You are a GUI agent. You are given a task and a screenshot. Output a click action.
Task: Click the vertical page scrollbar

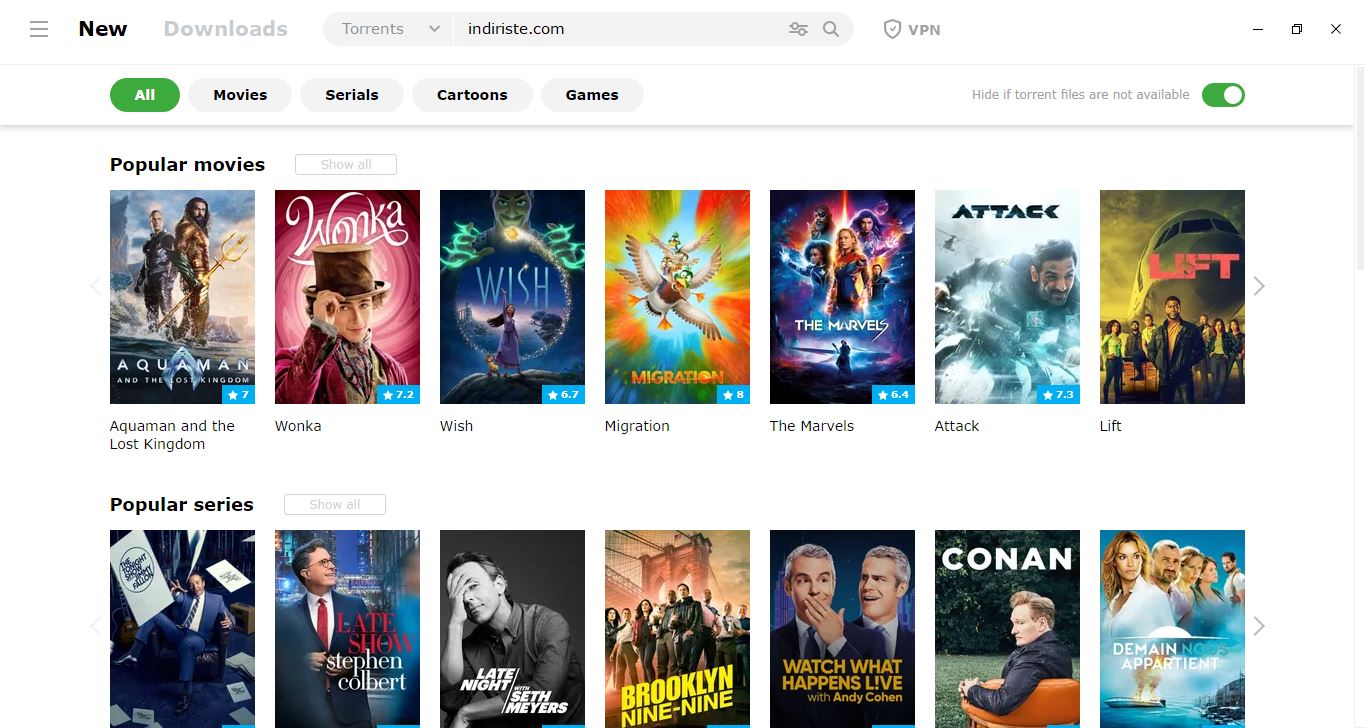[1360, 170]
